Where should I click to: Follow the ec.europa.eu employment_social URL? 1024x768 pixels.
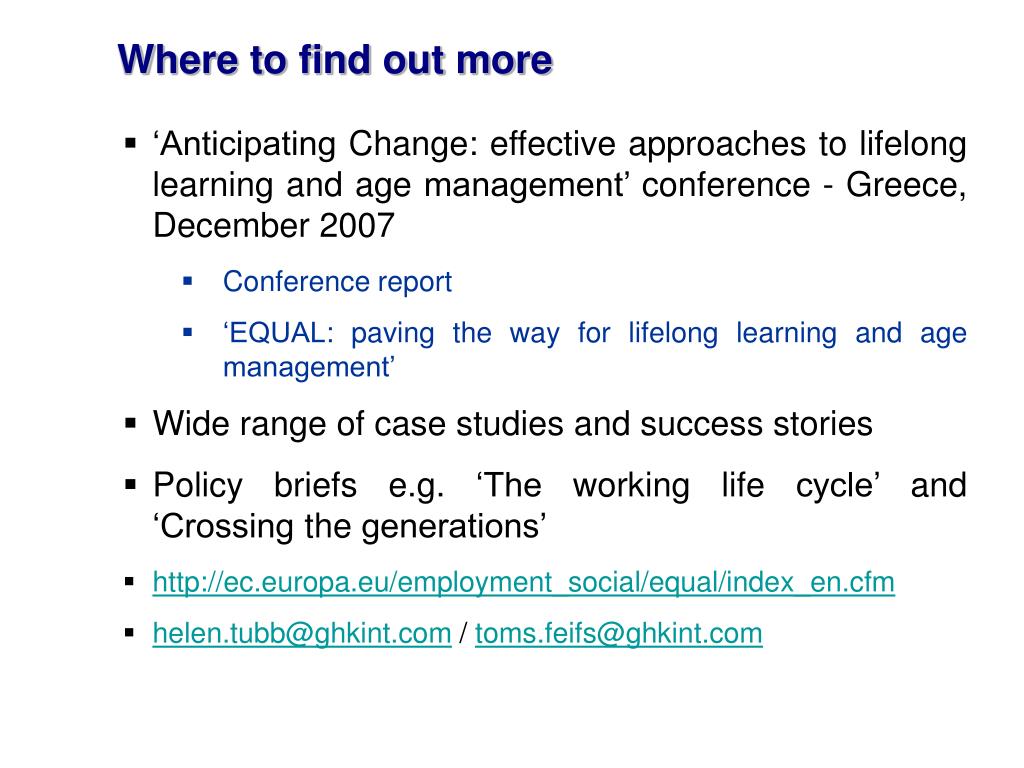pyautogui.click(x=523, y=582)
